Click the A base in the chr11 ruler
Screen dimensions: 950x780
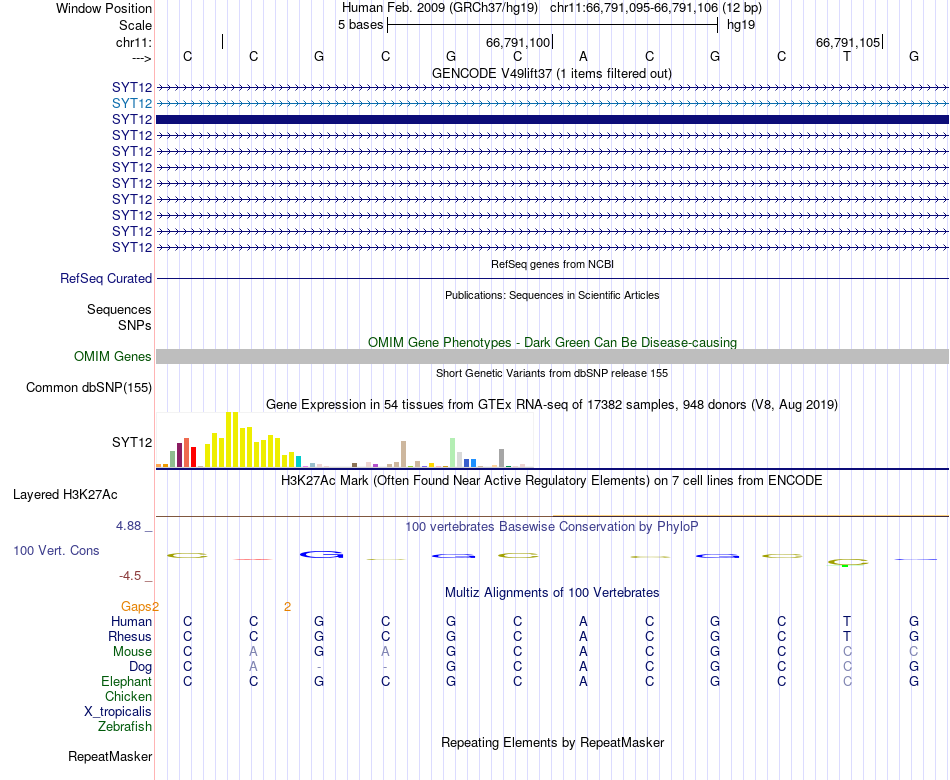(x=583, y=56)
